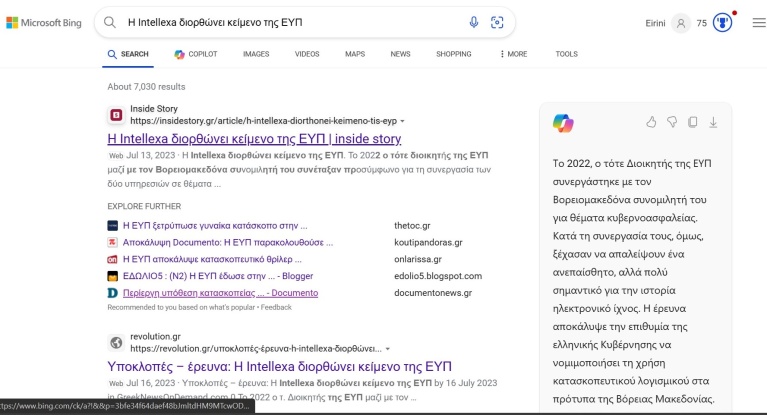Switch to the Maps tab
Screen dimensions: 767x415
[355, 54]
